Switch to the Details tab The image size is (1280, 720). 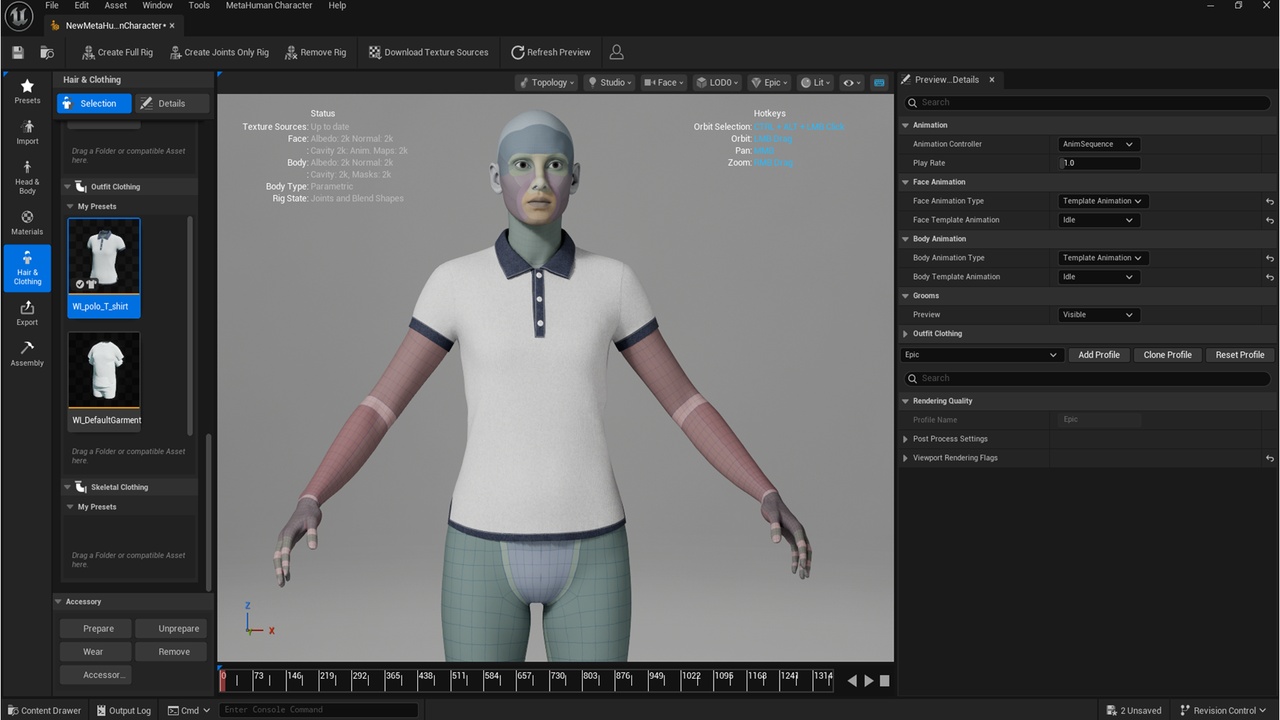(x=172, y=103)
